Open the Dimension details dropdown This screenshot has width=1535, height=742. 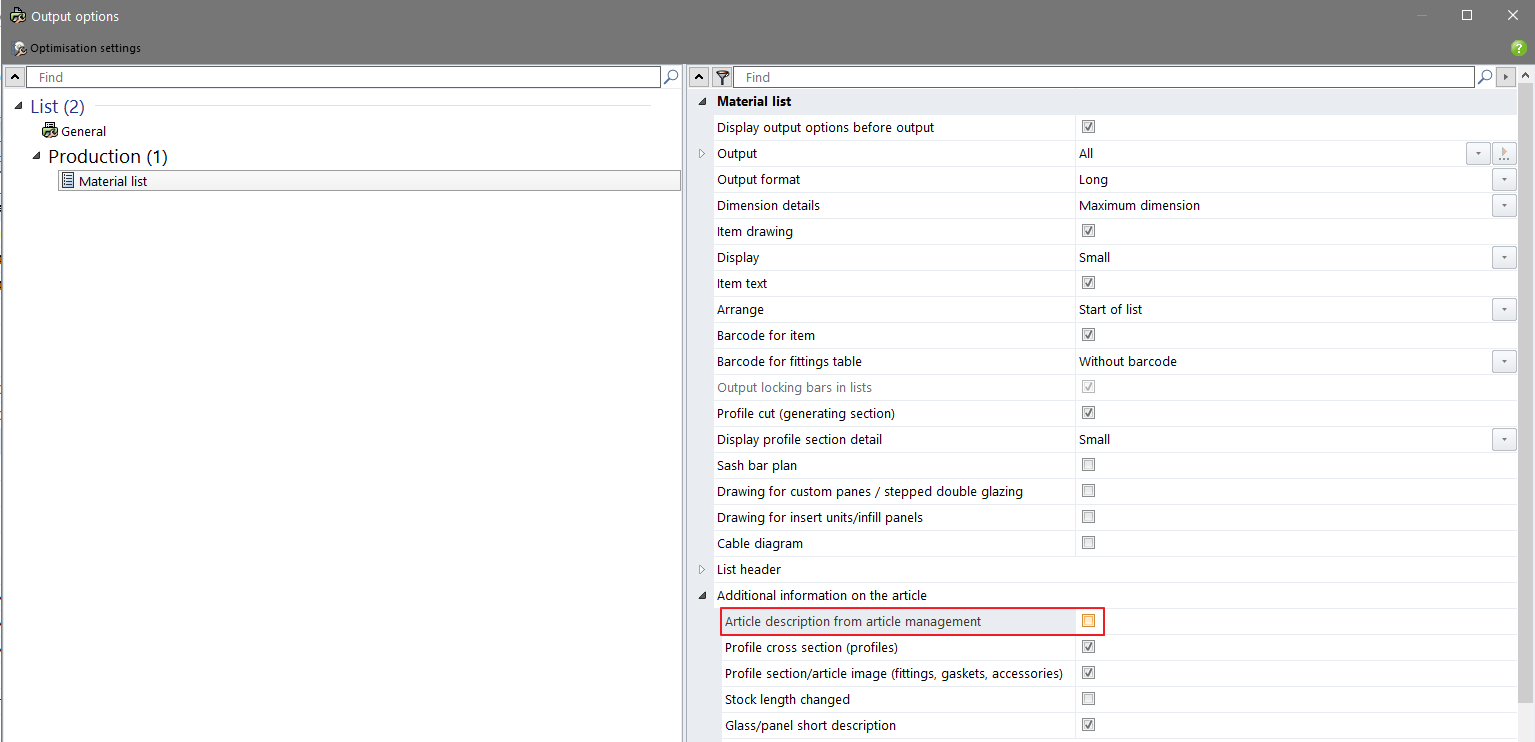tap(1504, 206)
